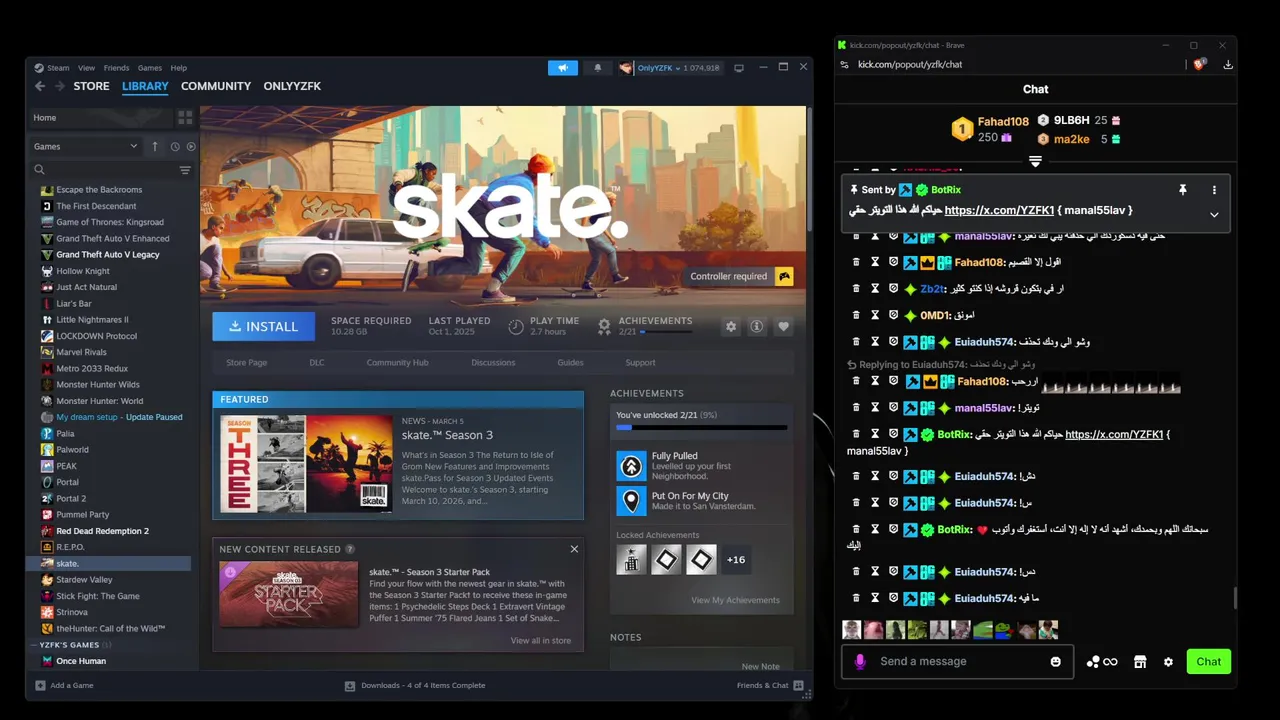Click Add a Game
This screenshot has height=720, width=1280.
65,686
